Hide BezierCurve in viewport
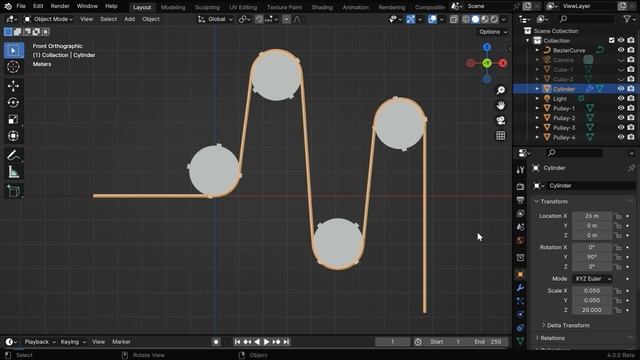This screenshot has height=360, width=640. tap(621, 50)
